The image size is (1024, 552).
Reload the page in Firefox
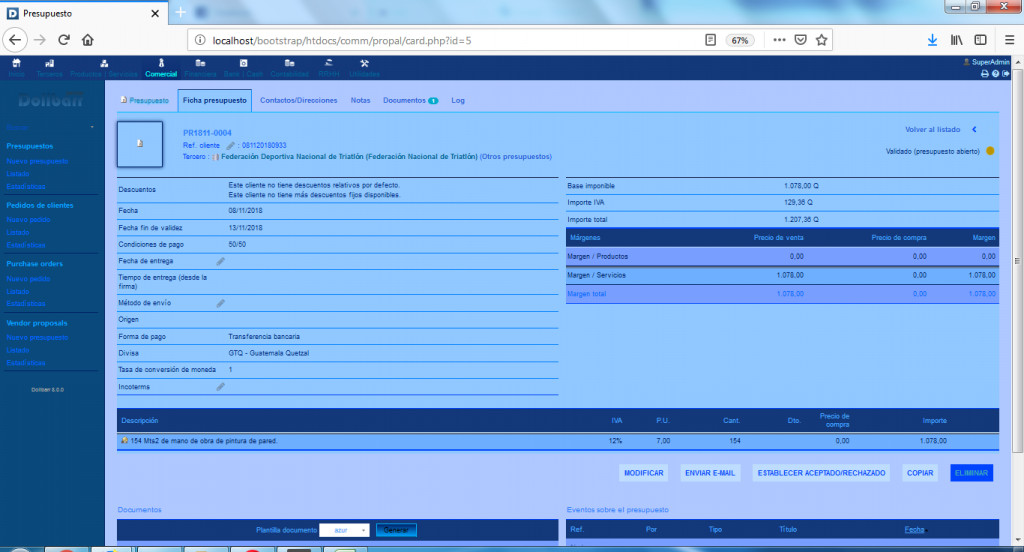point(64,40)
